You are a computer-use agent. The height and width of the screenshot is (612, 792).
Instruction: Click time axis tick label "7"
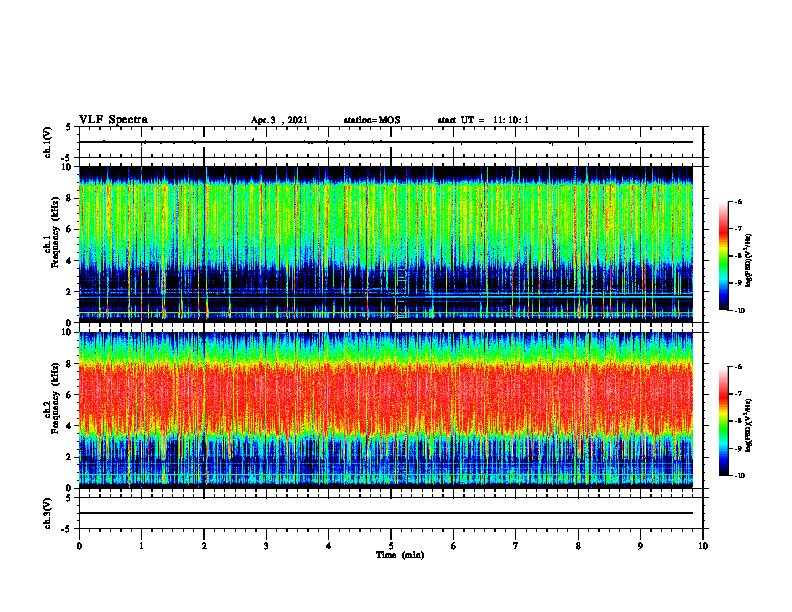click(x=516, y=546)
